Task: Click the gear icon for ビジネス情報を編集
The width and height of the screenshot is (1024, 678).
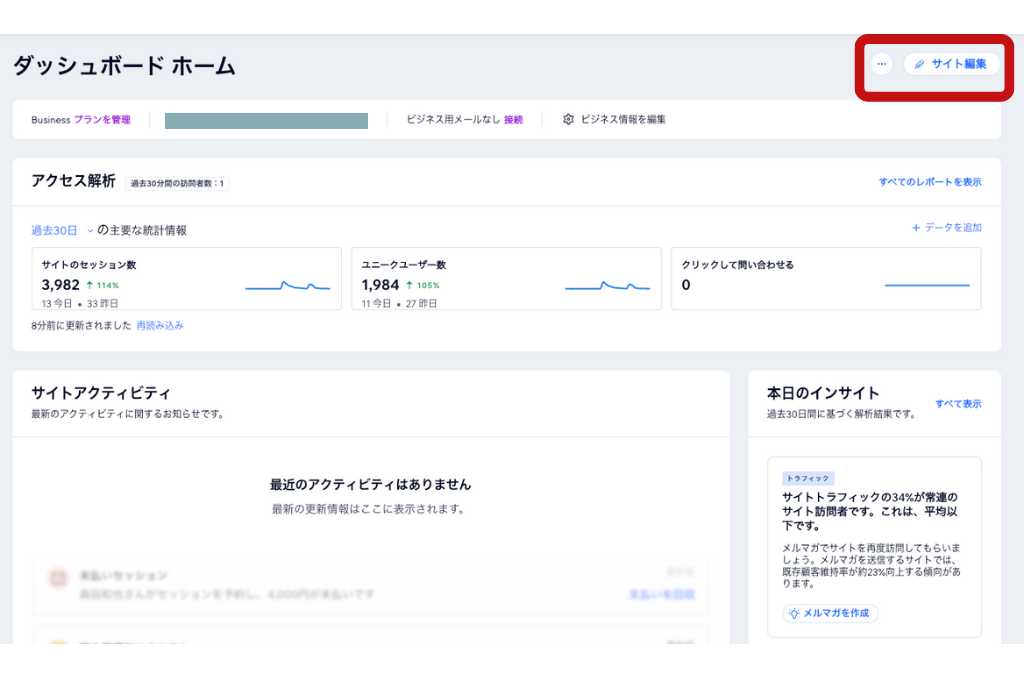Action: 568,119
